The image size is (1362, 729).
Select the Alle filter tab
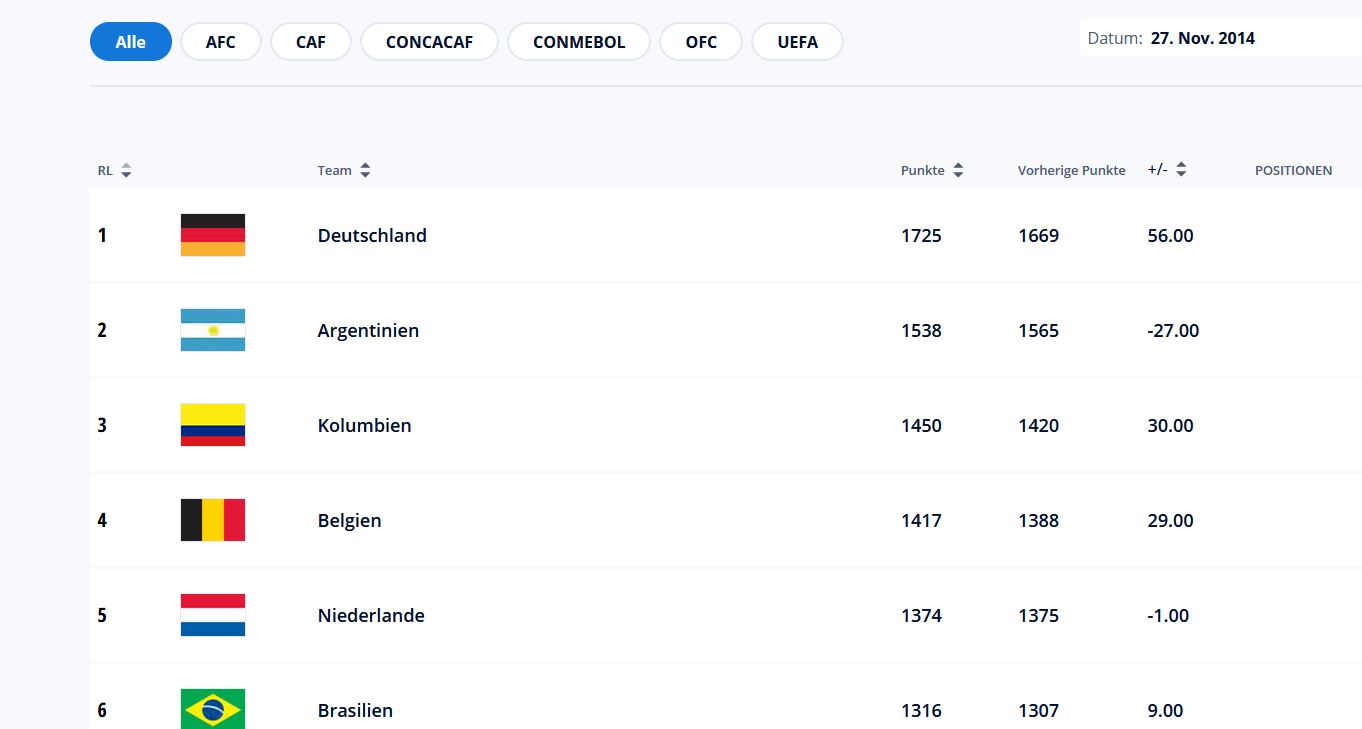pyautogui.click(x=131, y=42)
